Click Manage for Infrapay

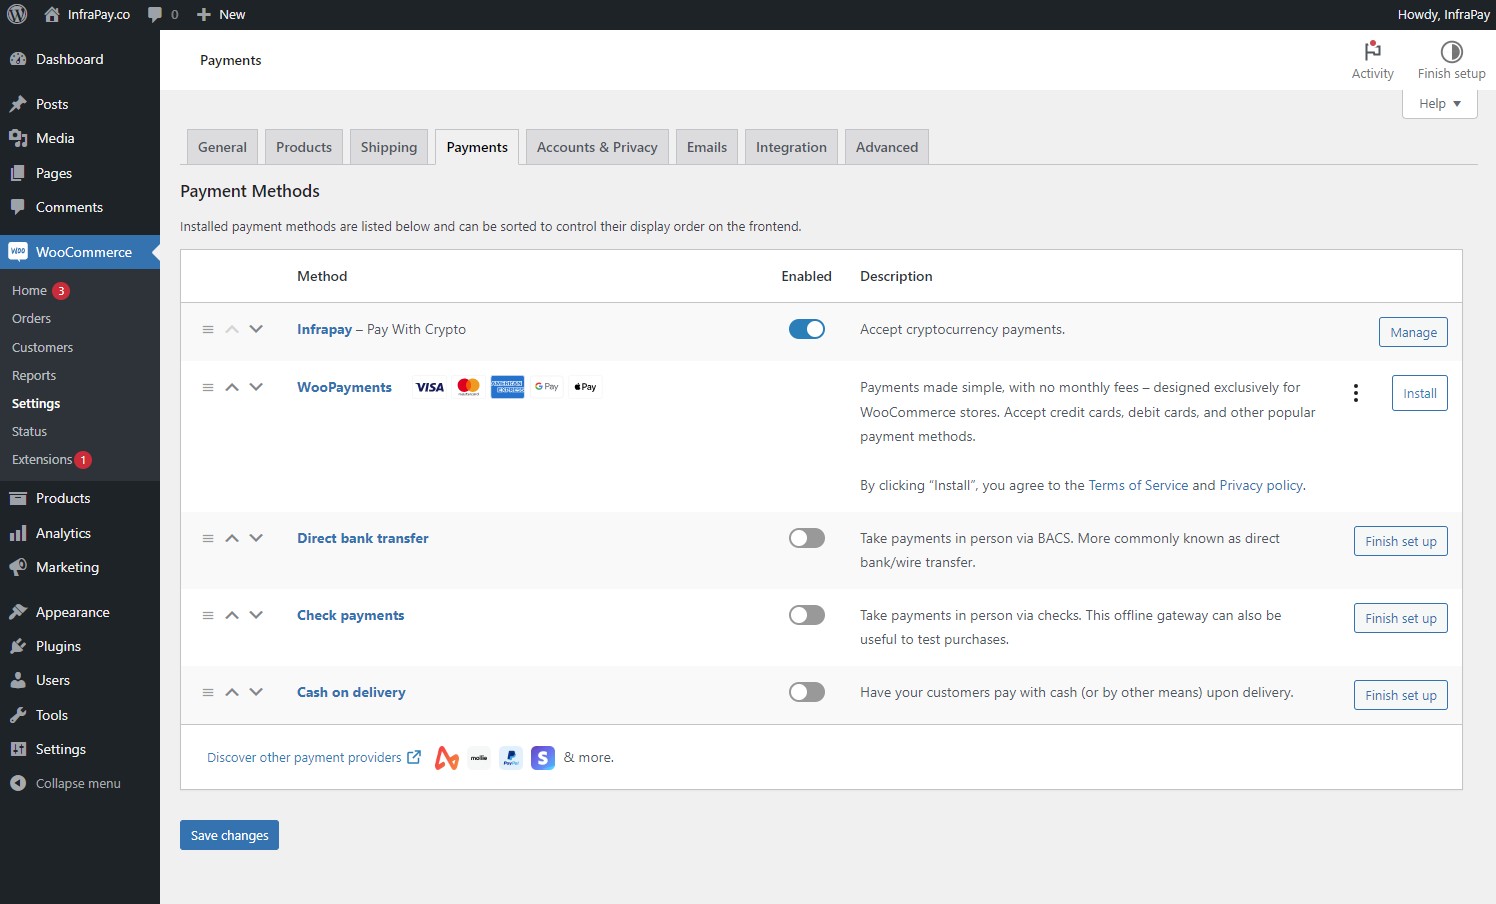coord(1413,332)
